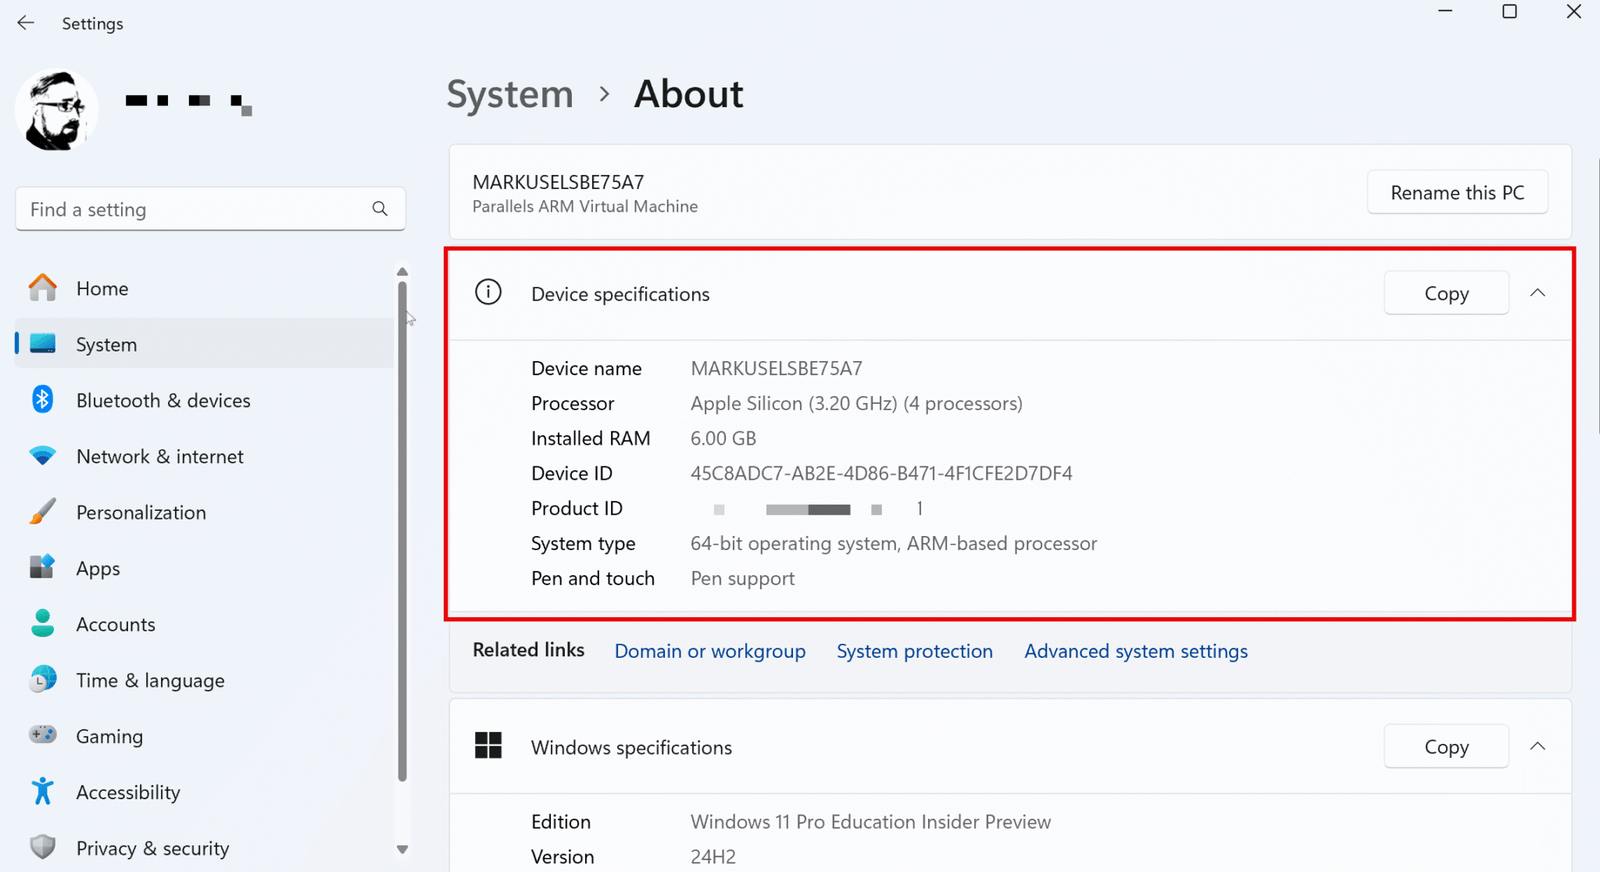Click the Accessibility figure icon

click(43, 791)
